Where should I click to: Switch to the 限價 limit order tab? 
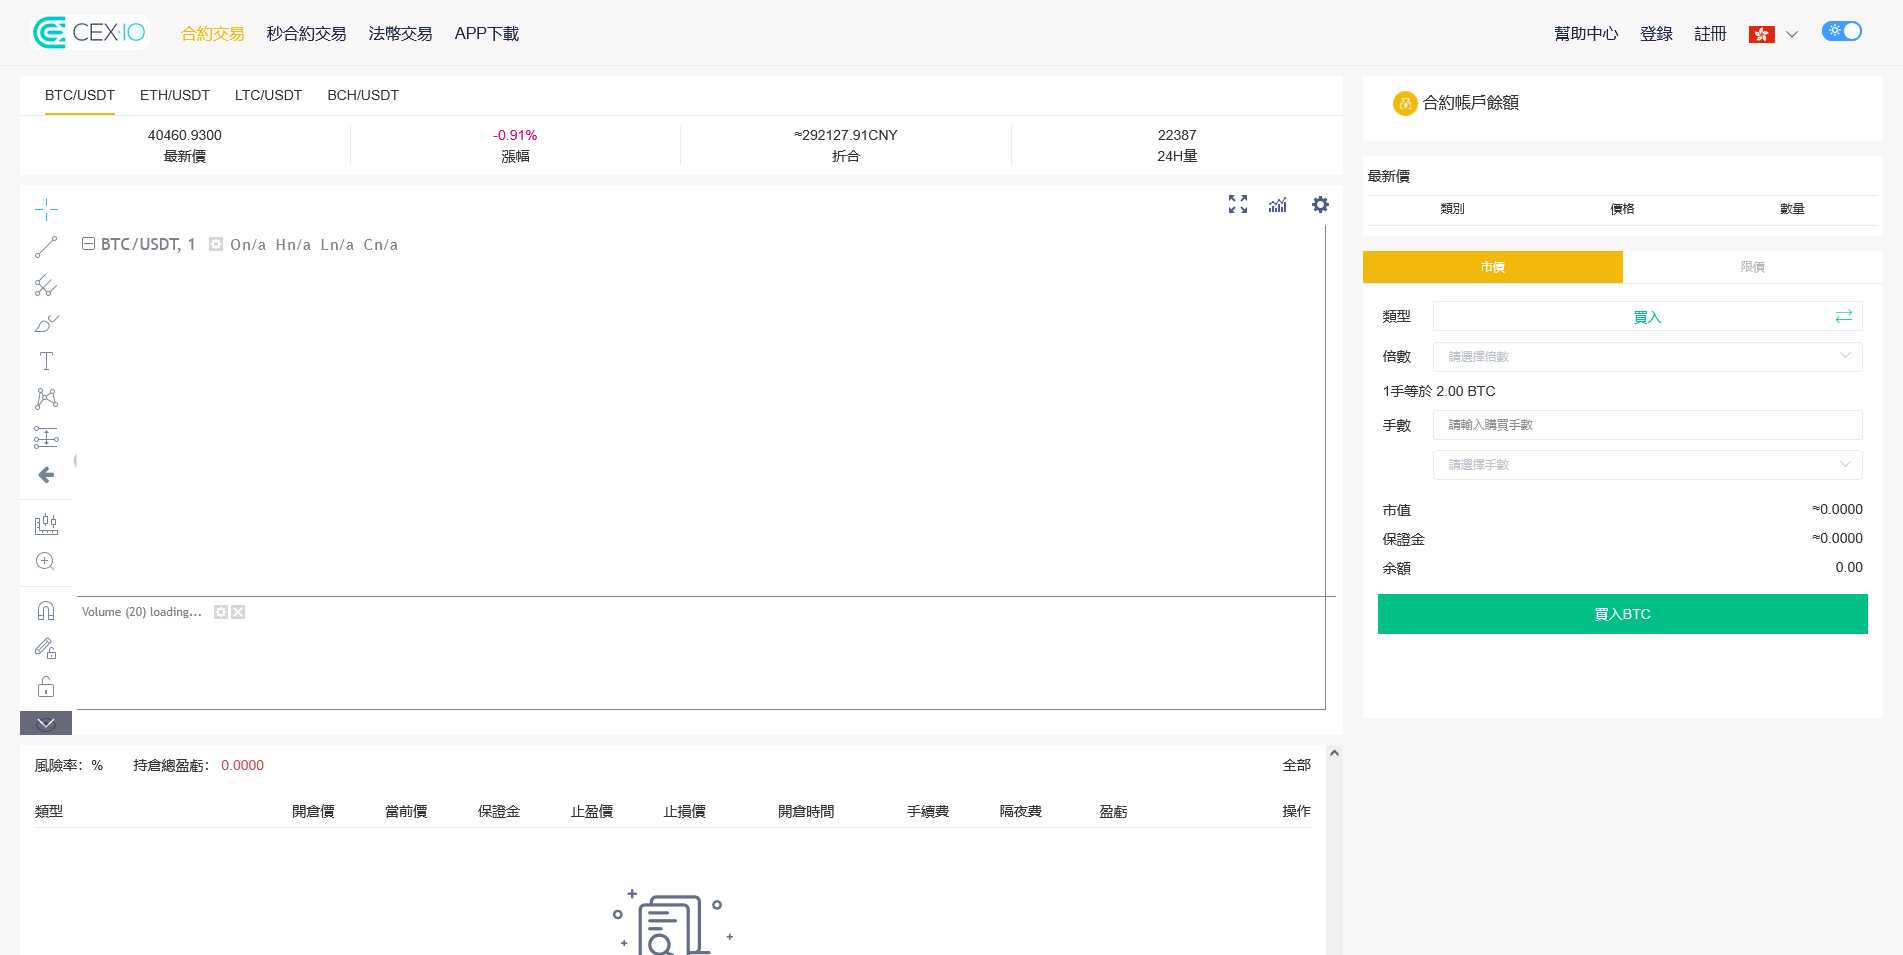tap(1753, 267)
